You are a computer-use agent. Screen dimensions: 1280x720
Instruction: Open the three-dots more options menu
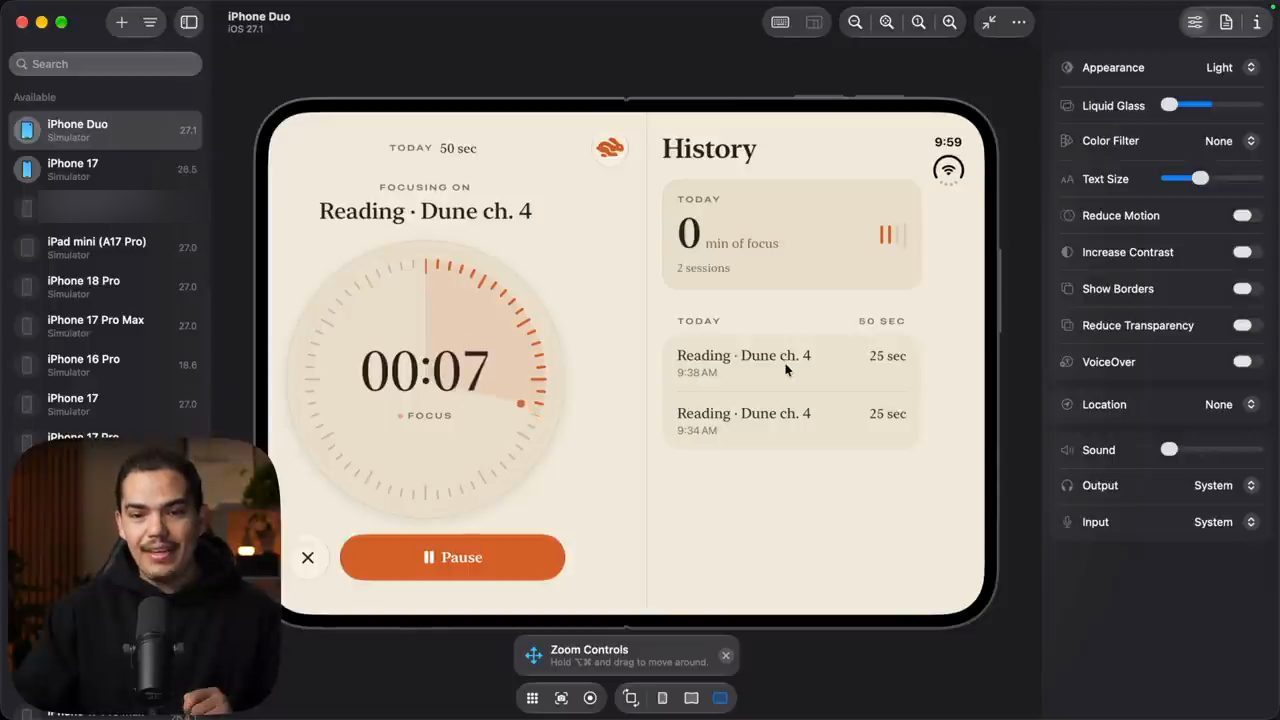1019,22
